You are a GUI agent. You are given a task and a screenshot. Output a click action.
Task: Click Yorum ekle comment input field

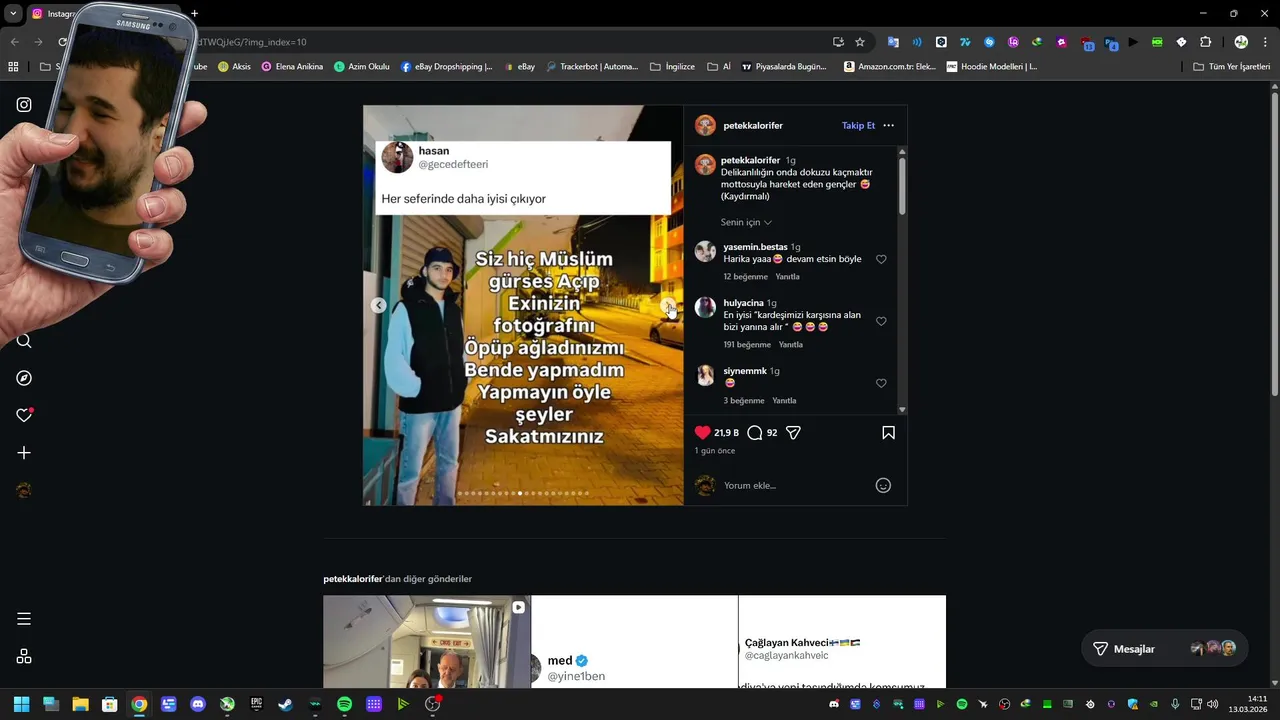tap(795, 485)
